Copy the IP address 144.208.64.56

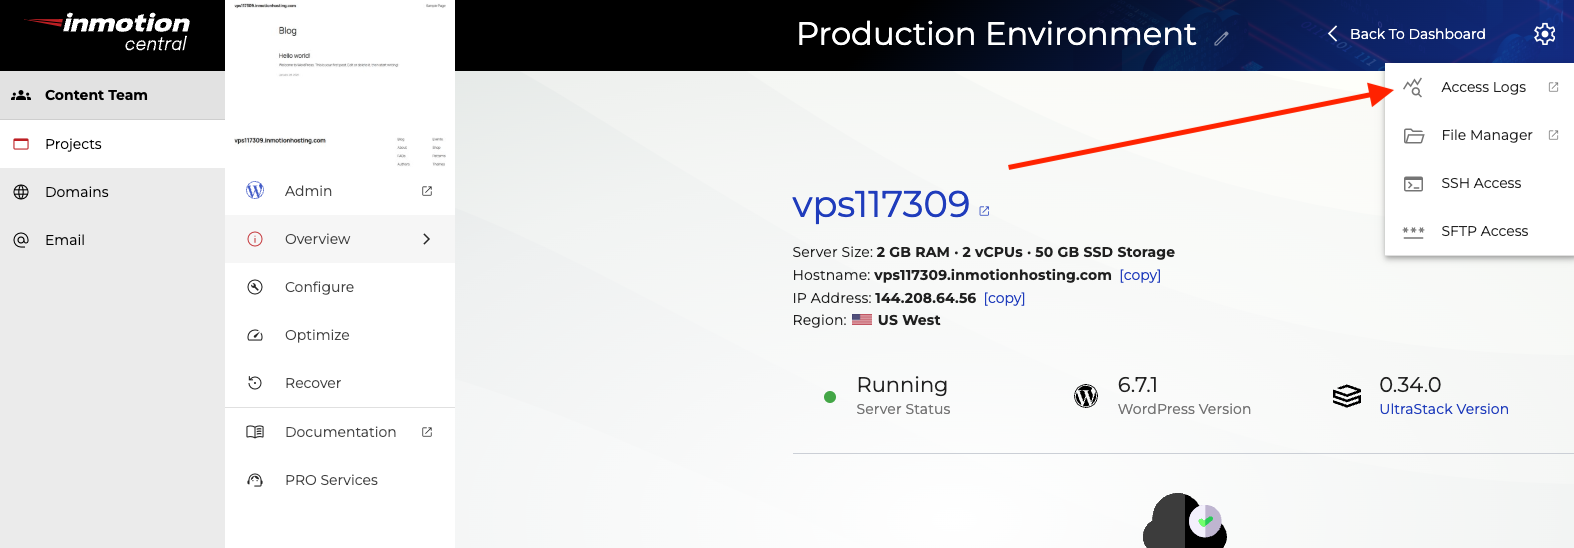[1004, 298]
